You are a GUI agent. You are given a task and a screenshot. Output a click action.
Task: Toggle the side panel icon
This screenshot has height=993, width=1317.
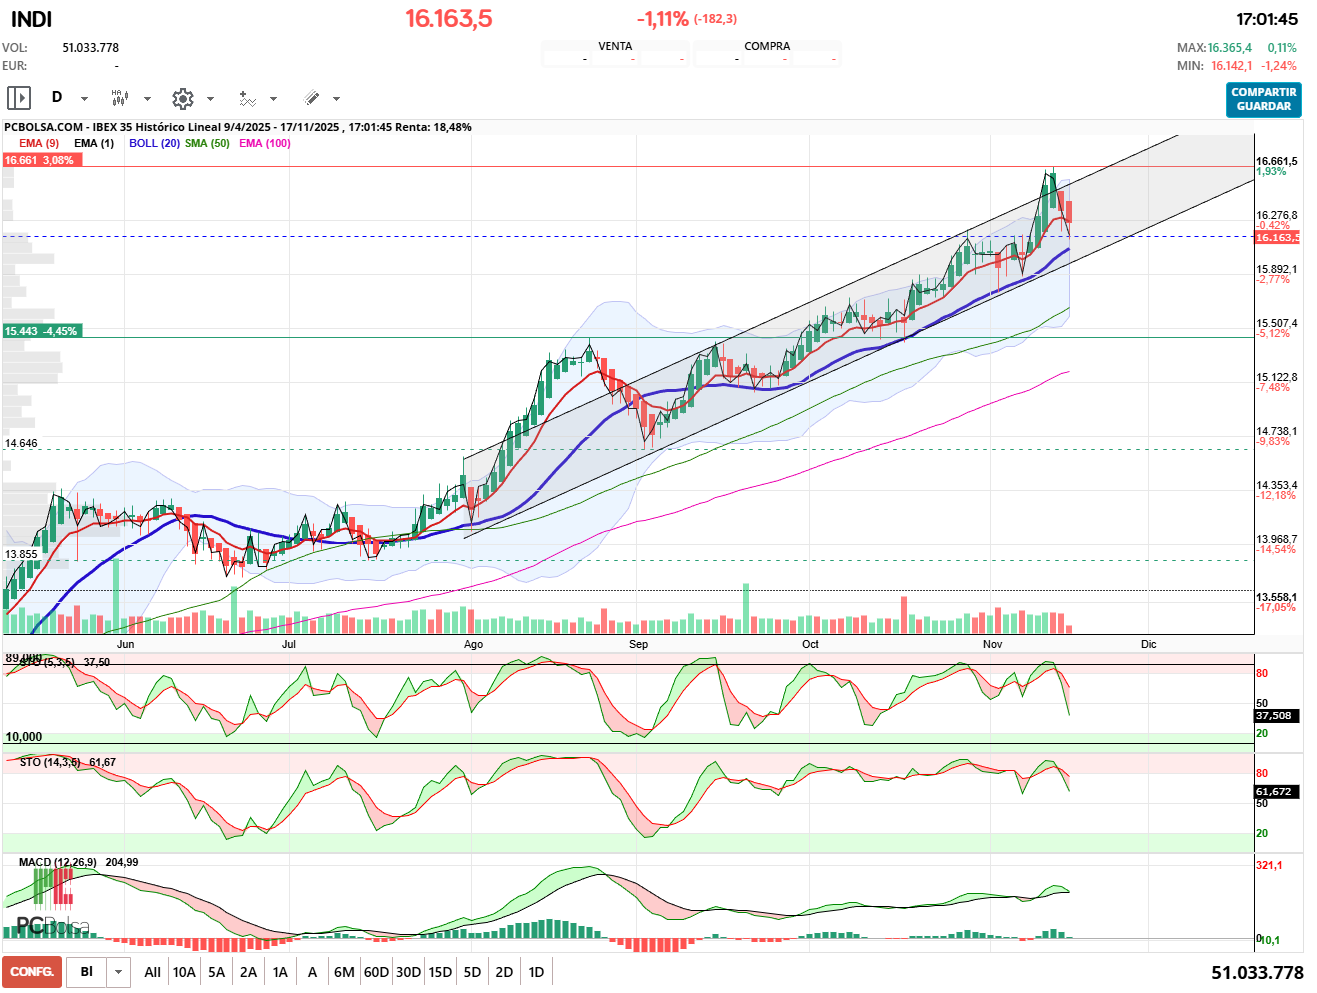(19, 98)
